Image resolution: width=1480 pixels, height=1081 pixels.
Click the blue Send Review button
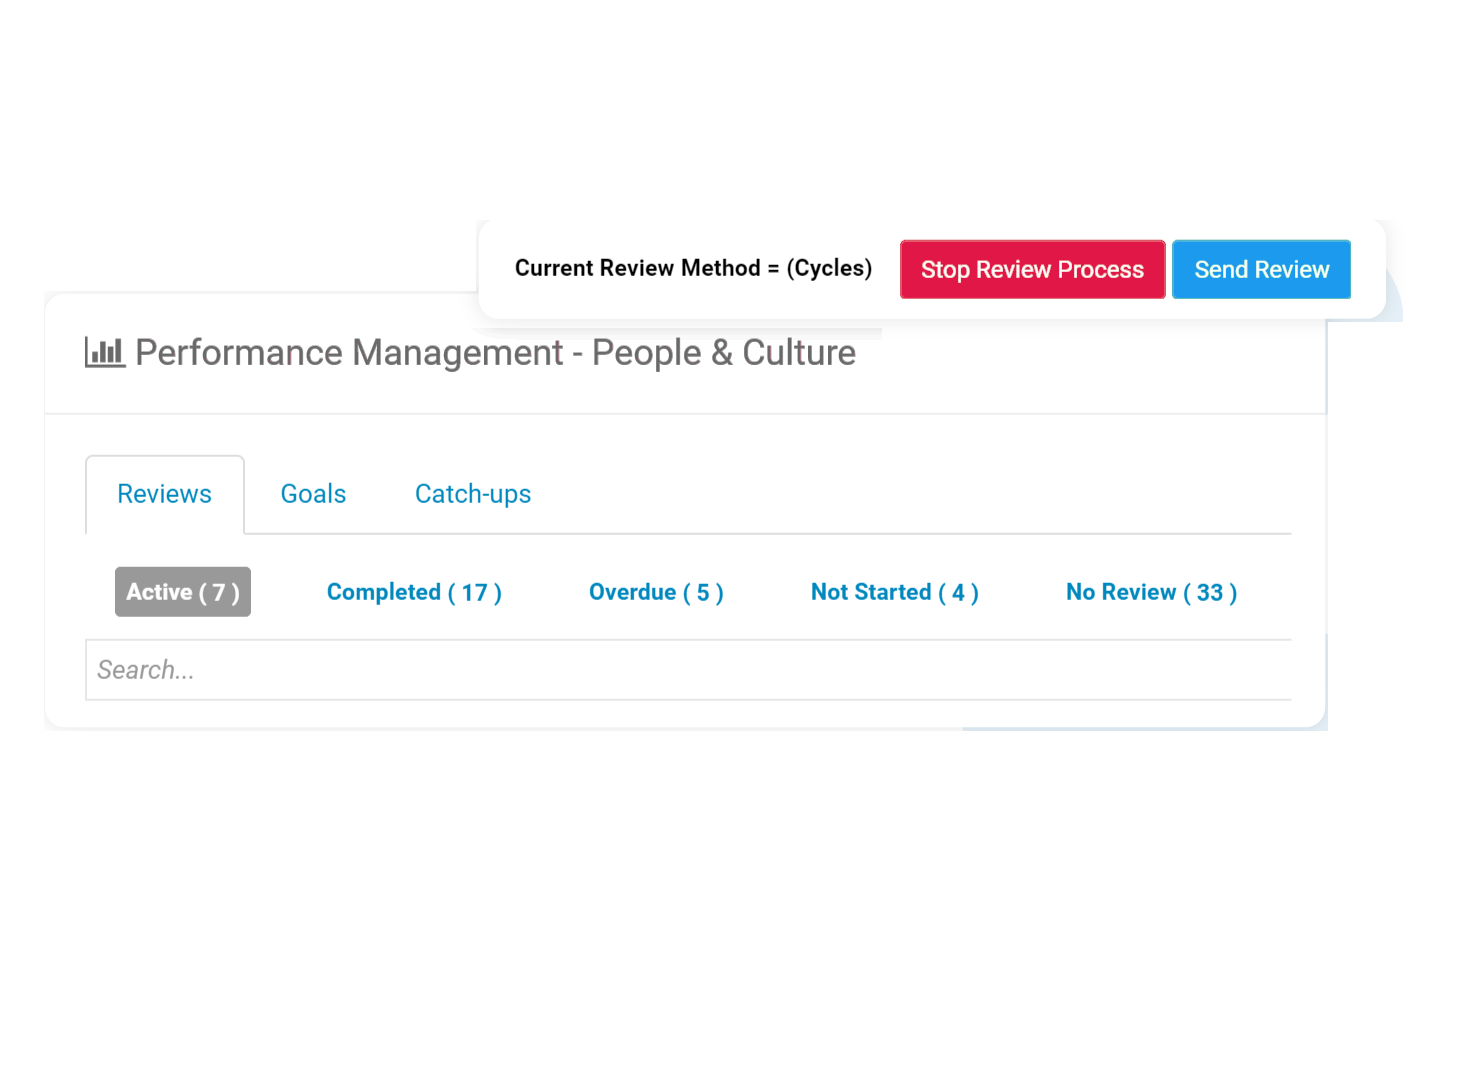click(x=1261, y=269)
